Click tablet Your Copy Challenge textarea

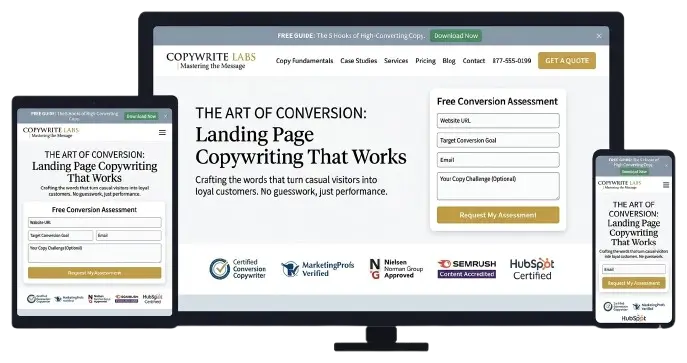pyautogui.click(x=94, y=253)
